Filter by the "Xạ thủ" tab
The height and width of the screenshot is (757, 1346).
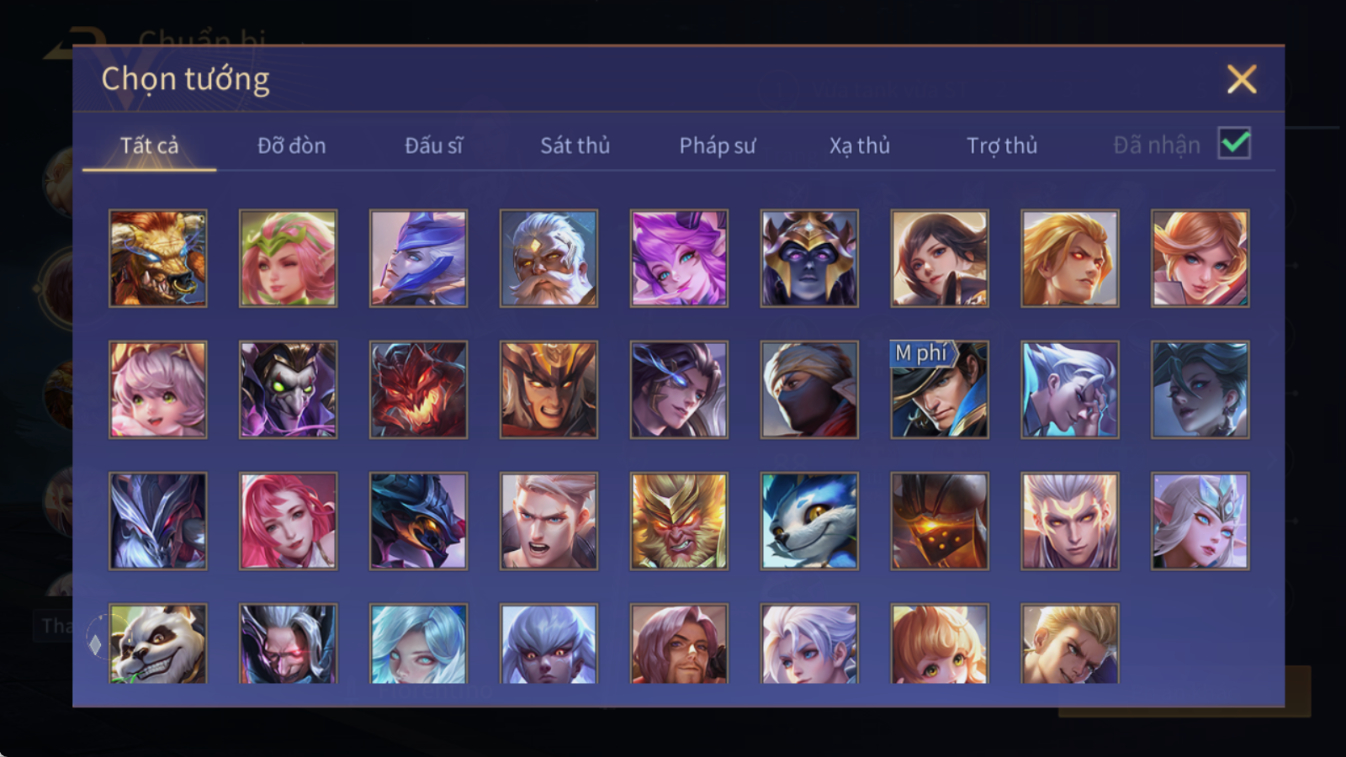pos(859,146)
